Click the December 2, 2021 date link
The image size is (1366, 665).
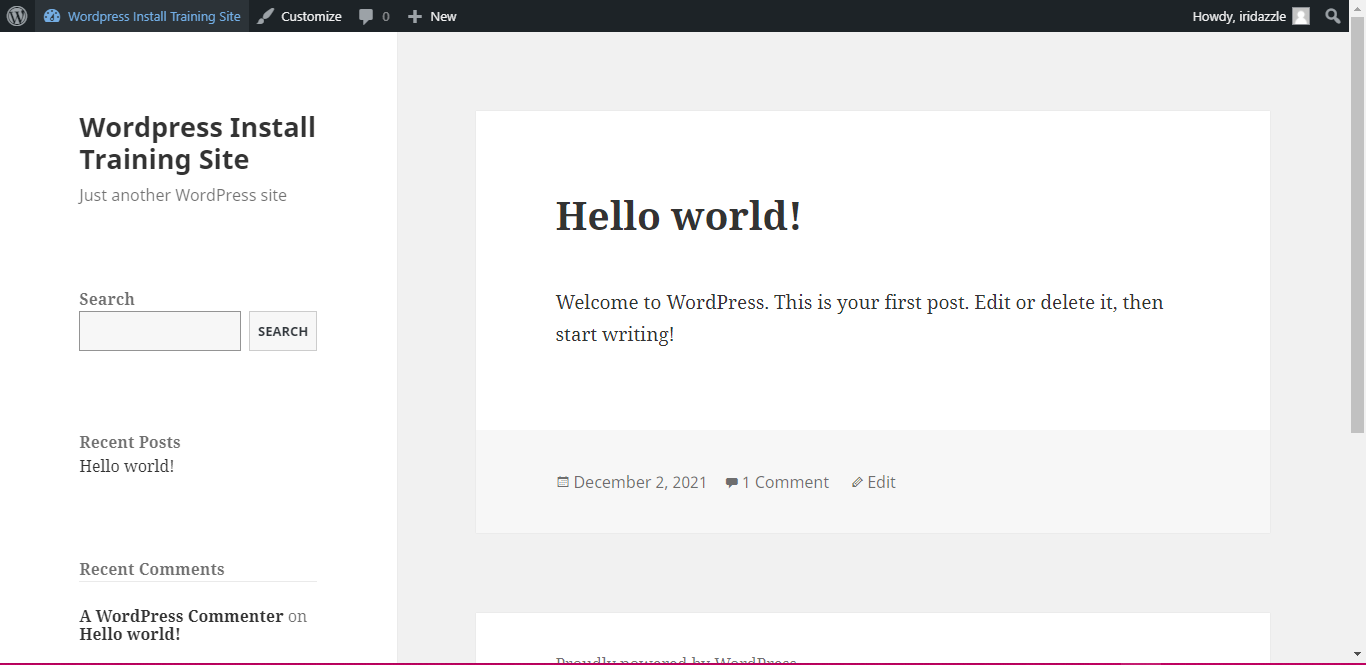point(640,482)
